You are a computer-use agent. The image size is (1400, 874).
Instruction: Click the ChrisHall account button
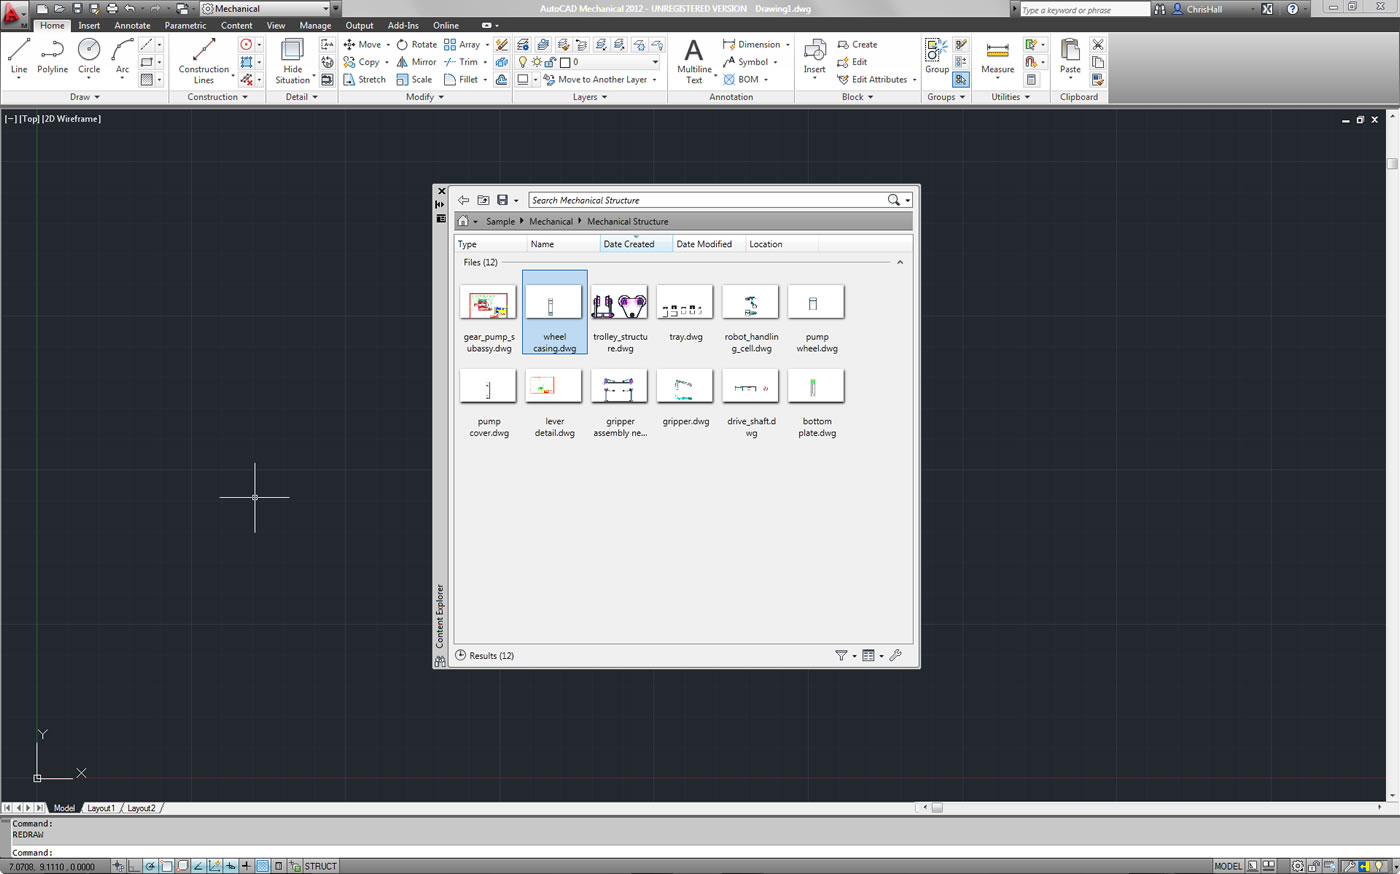[1205, 9]
